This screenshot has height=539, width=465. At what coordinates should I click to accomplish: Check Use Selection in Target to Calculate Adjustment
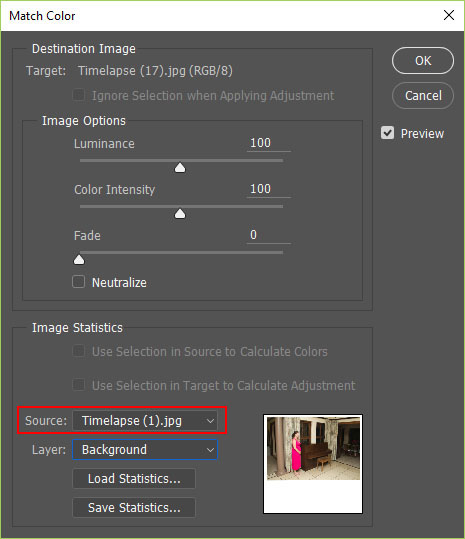(79, 385)
